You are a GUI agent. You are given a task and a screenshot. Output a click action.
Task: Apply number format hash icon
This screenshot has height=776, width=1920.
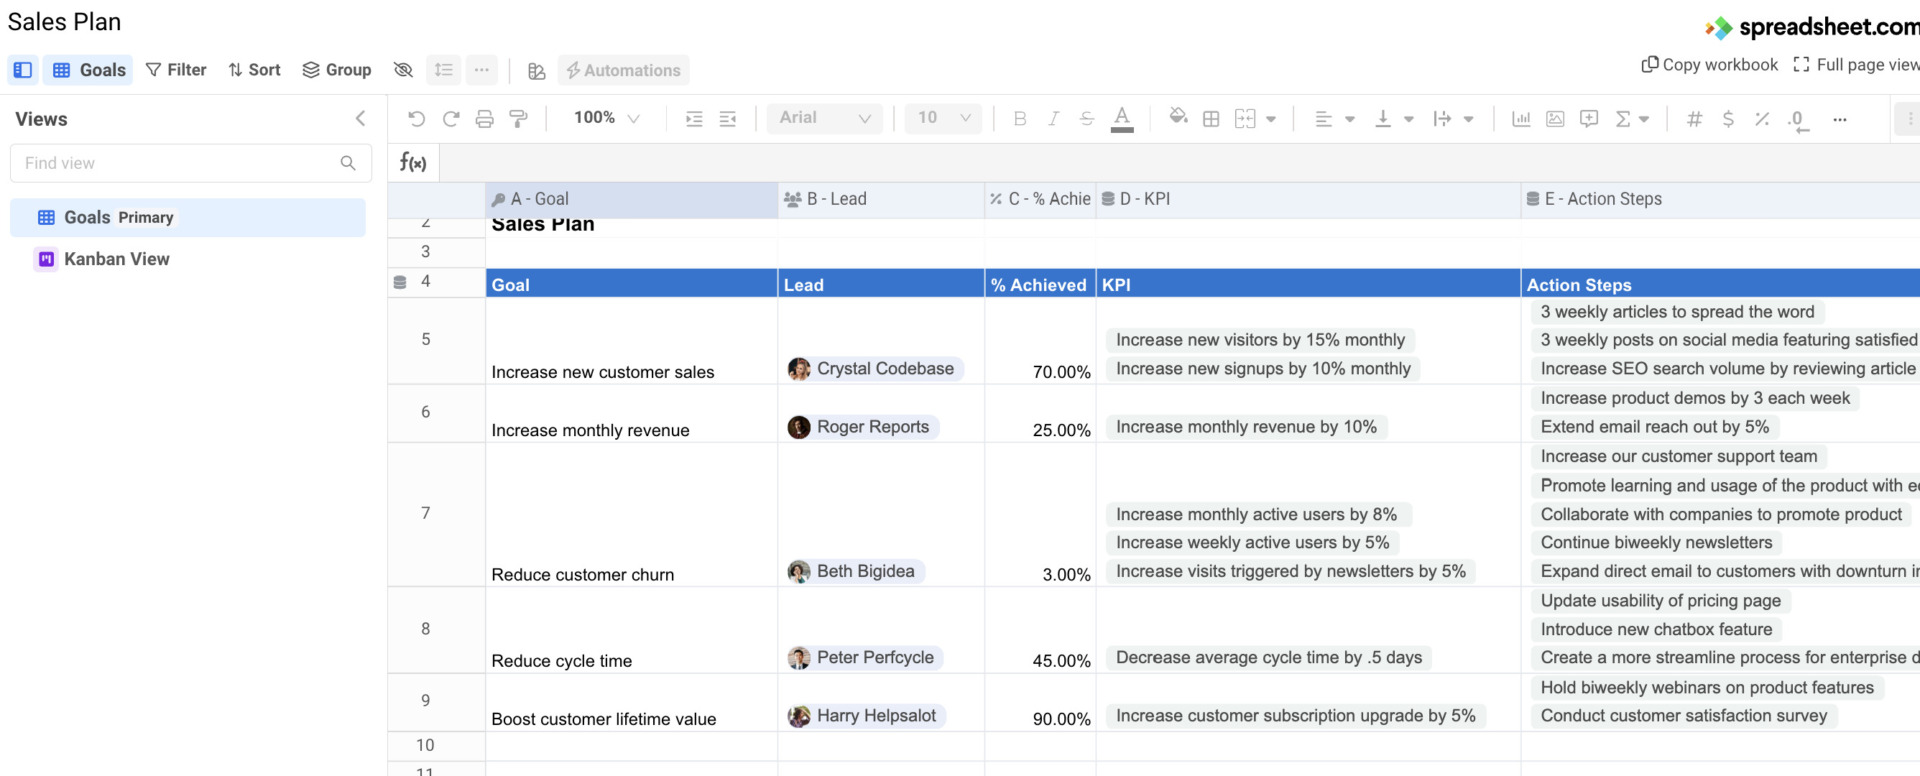[x=1694, y=119]
